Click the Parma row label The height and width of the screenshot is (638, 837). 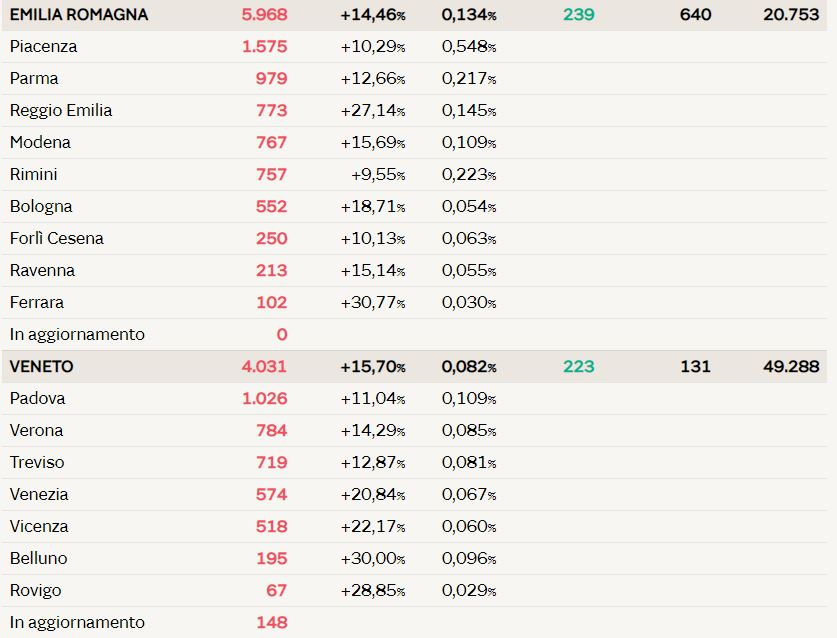pos(34,78)
